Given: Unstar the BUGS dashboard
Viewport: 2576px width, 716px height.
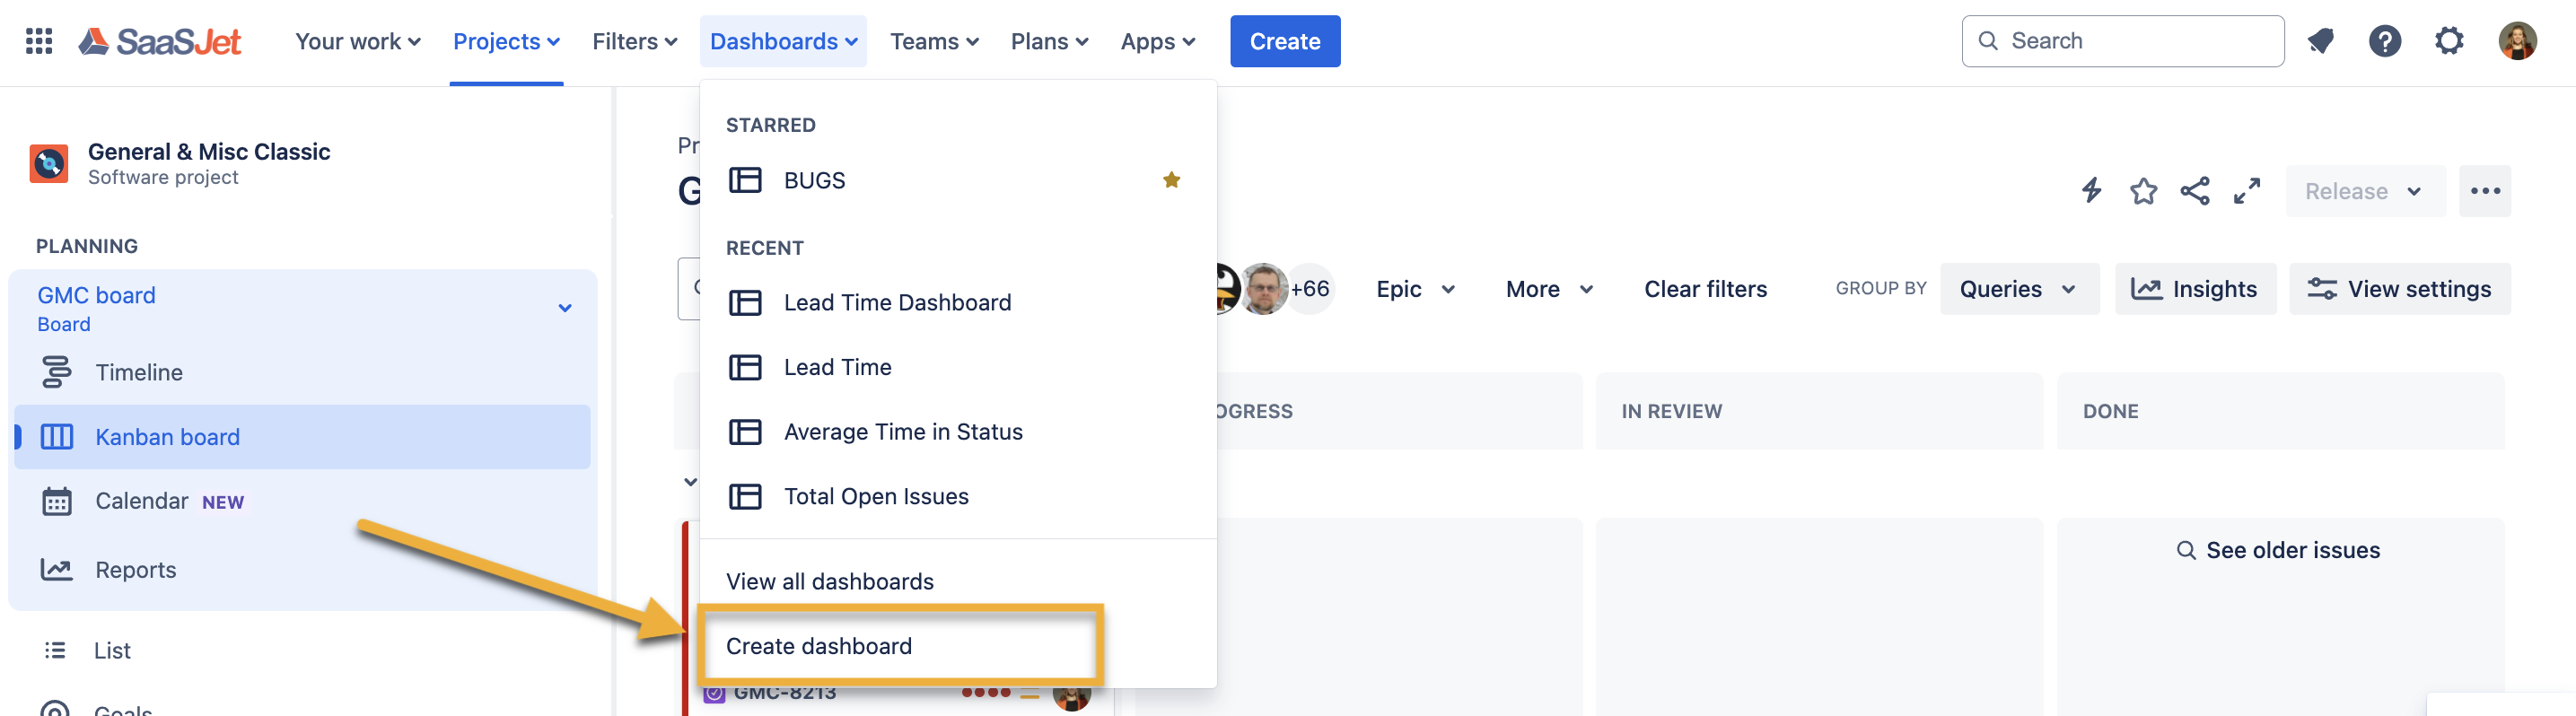Looking at the screenshot, I should coord(1171,180).
